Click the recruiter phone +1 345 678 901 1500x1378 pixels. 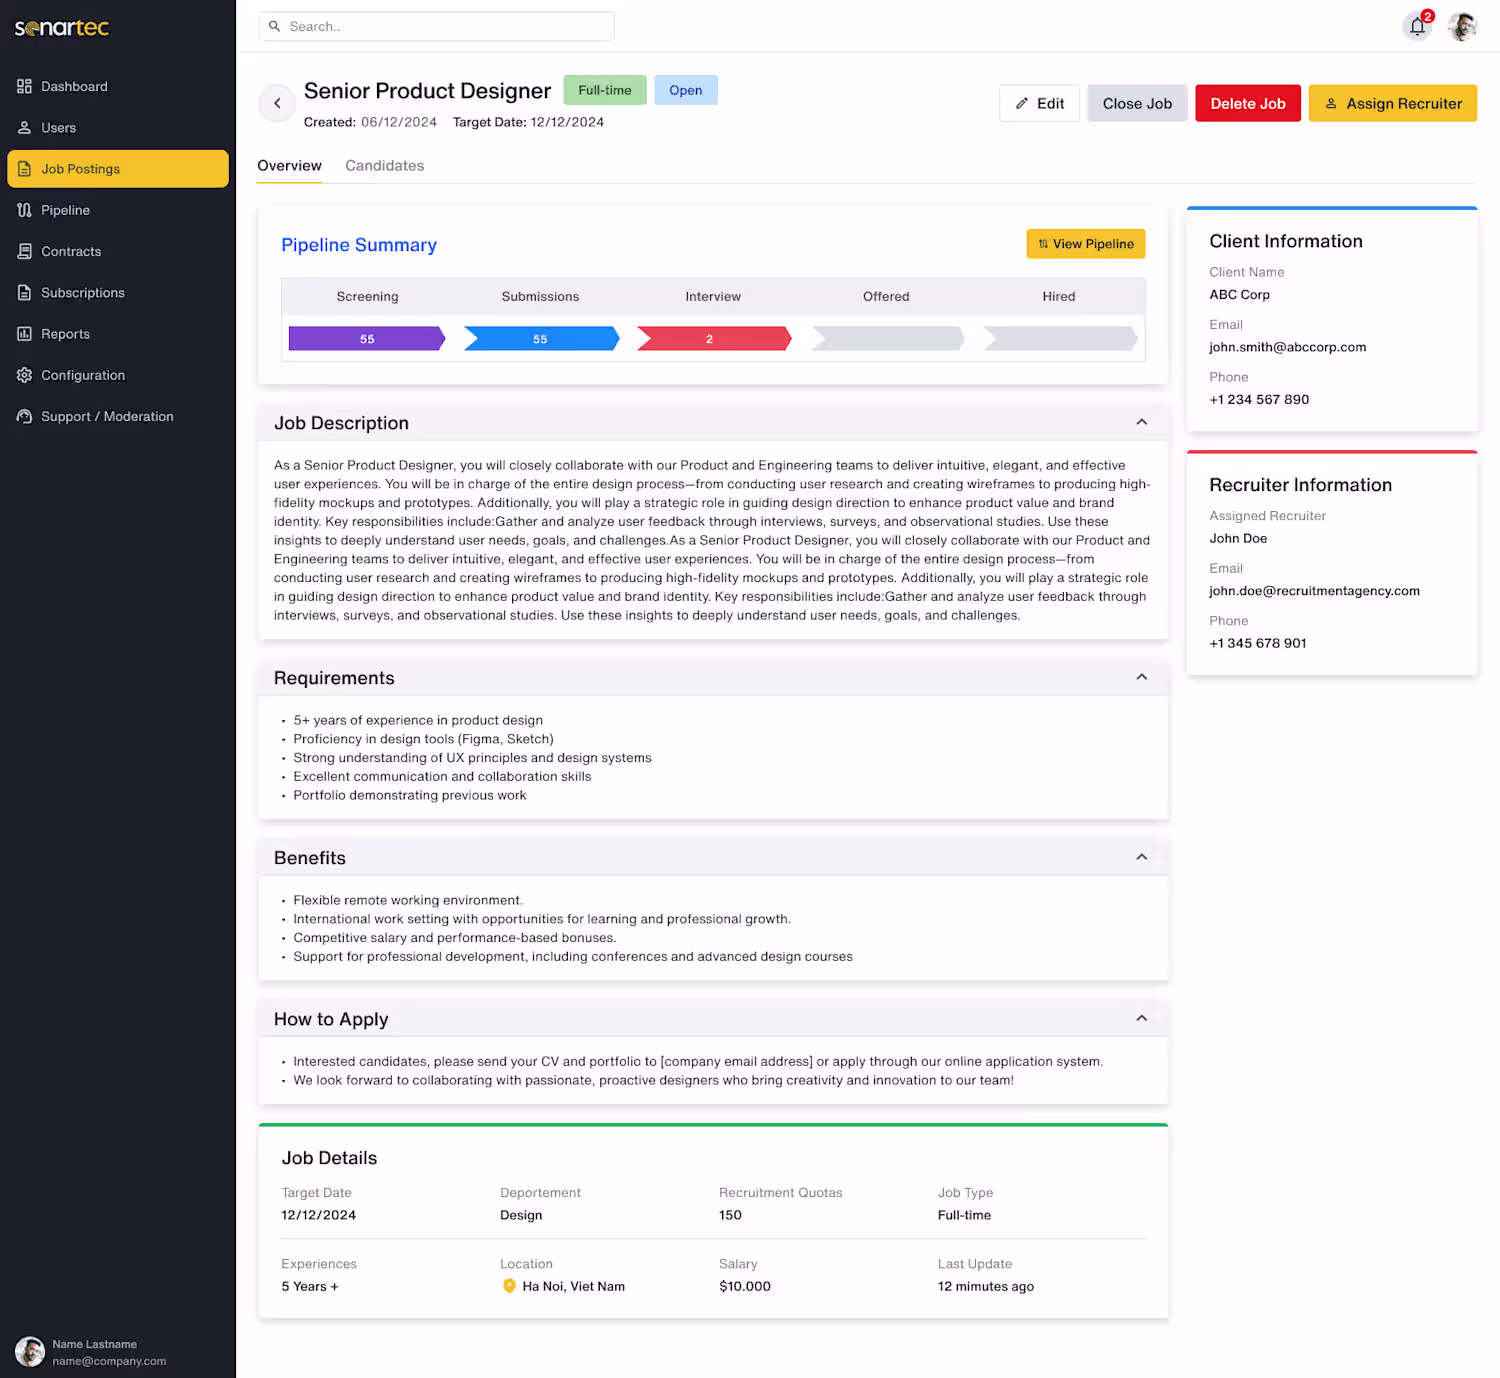pos(1258,644)
